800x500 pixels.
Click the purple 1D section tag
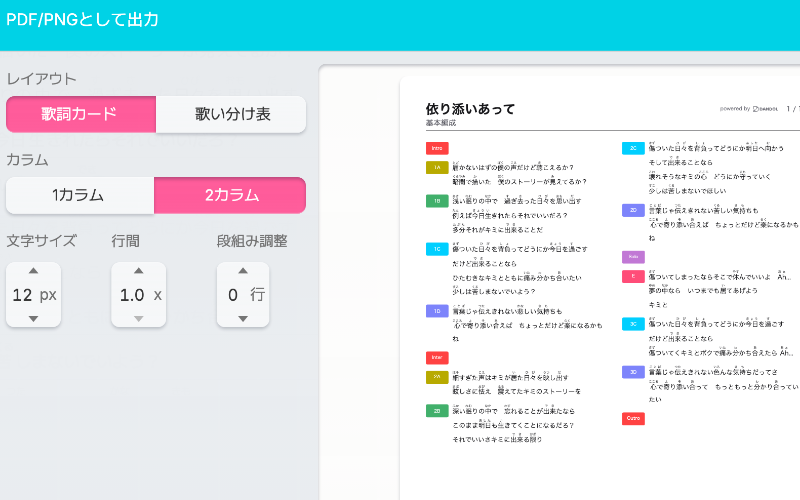click(437, 311)
